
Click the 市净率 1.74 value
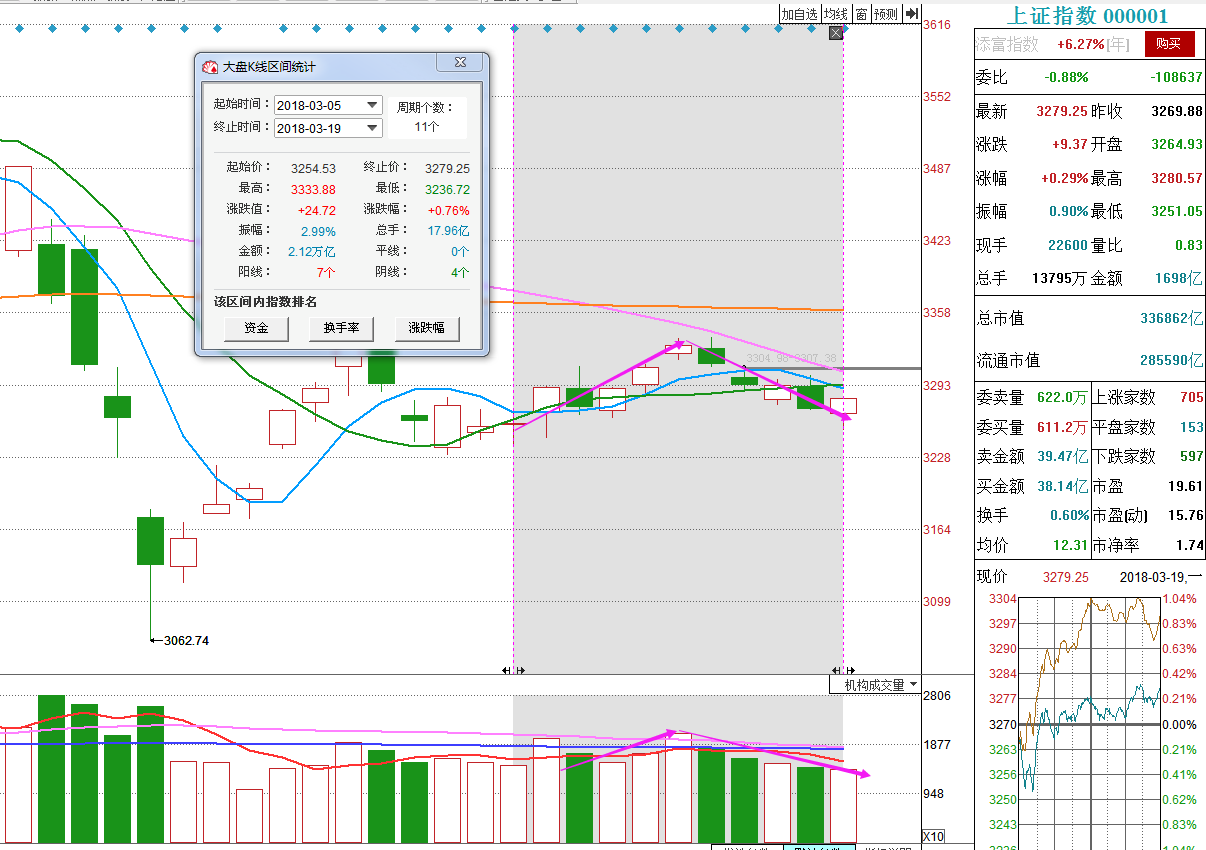(x=1190, y=546)
